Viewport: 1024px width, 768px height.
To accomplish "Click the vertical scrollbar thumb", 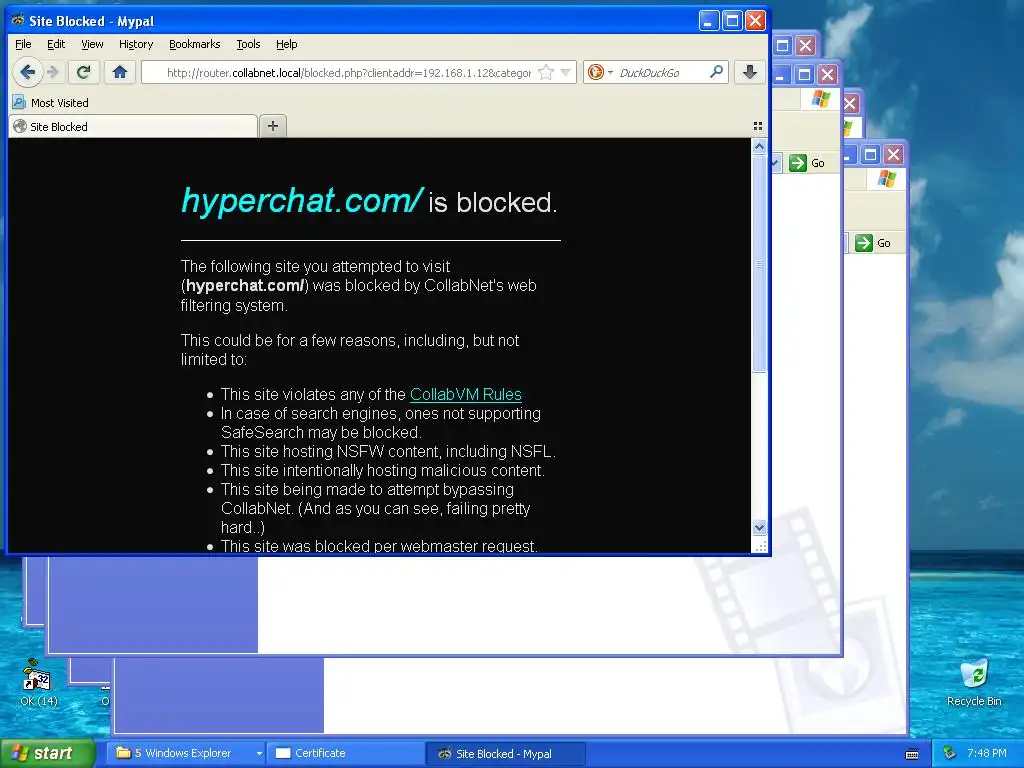I will 759,264.
